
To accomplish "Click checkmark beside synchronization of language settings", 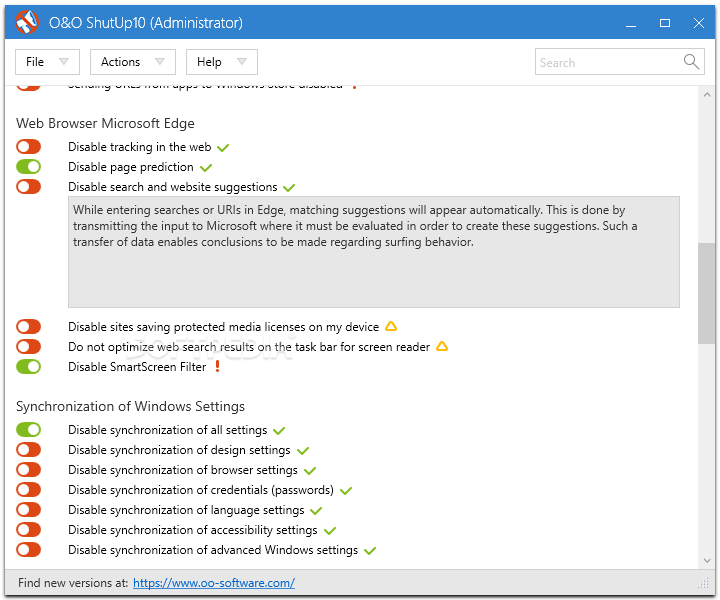I will (x=316, y=510).
